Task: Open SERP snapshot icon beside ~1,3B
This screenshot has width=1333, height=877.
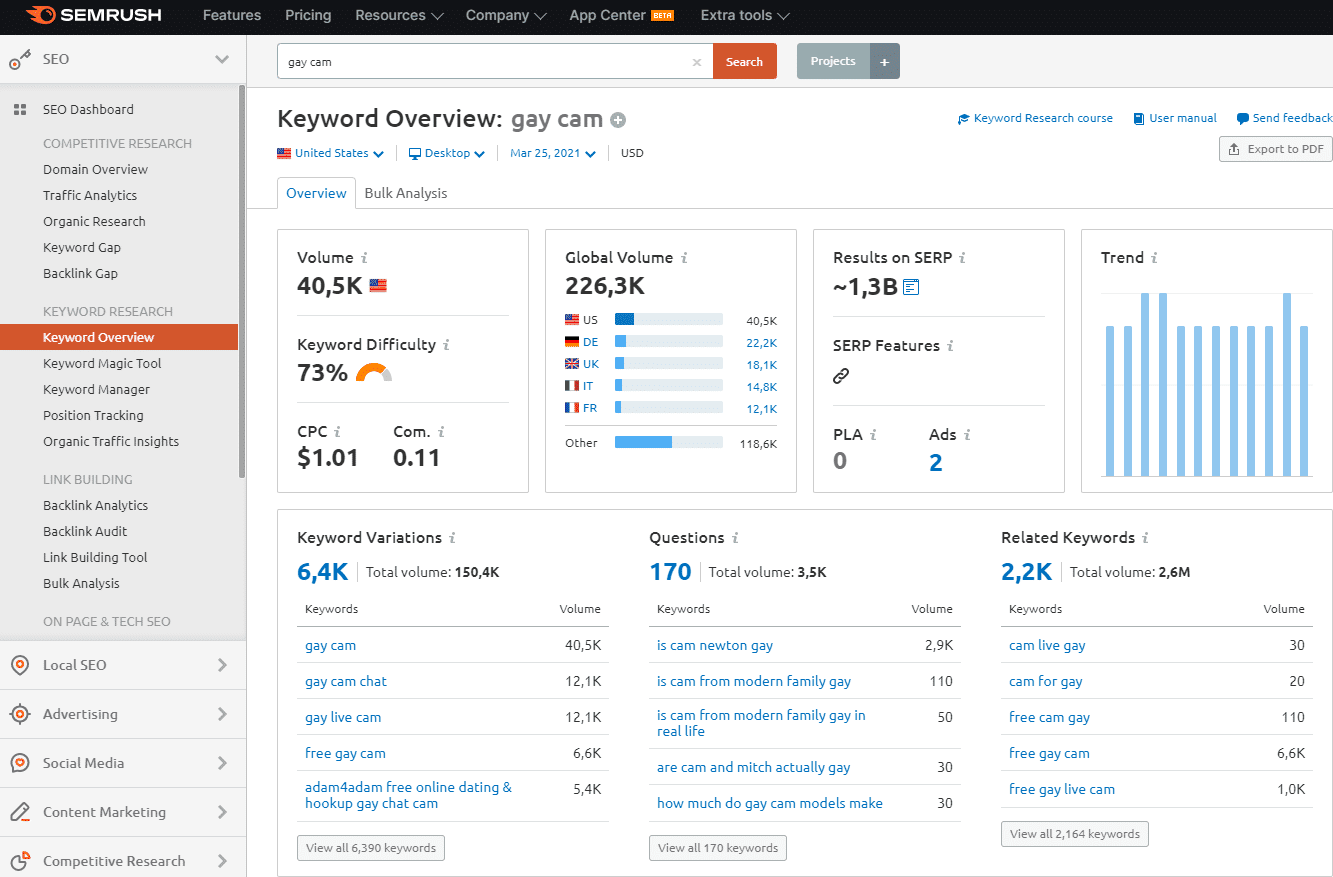Action: coord(911,288)
